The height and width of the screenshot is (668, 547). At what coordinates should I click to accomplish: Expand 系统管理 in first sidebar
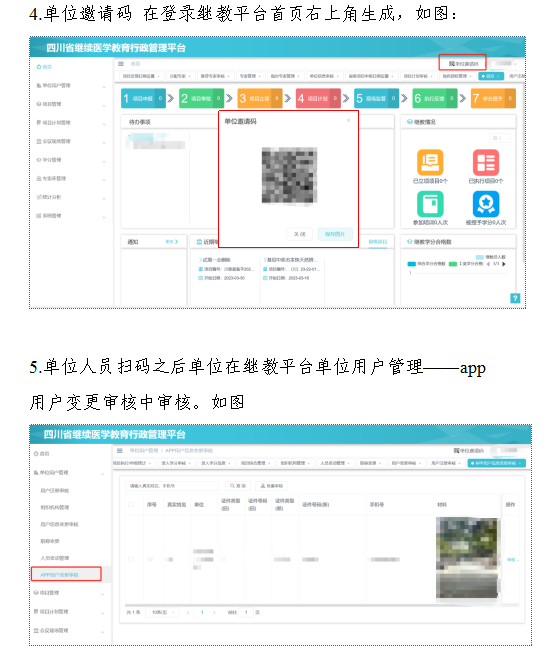coord(71,216)
